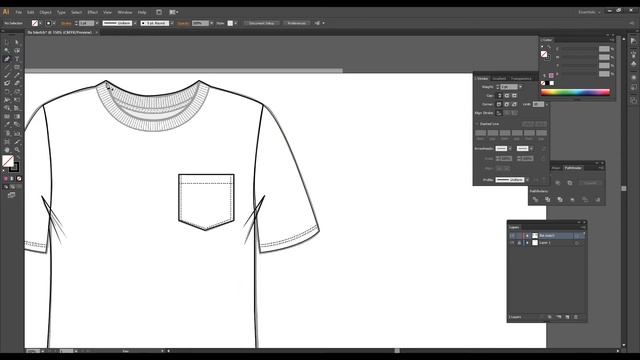Select the Eraser tool

17,83
